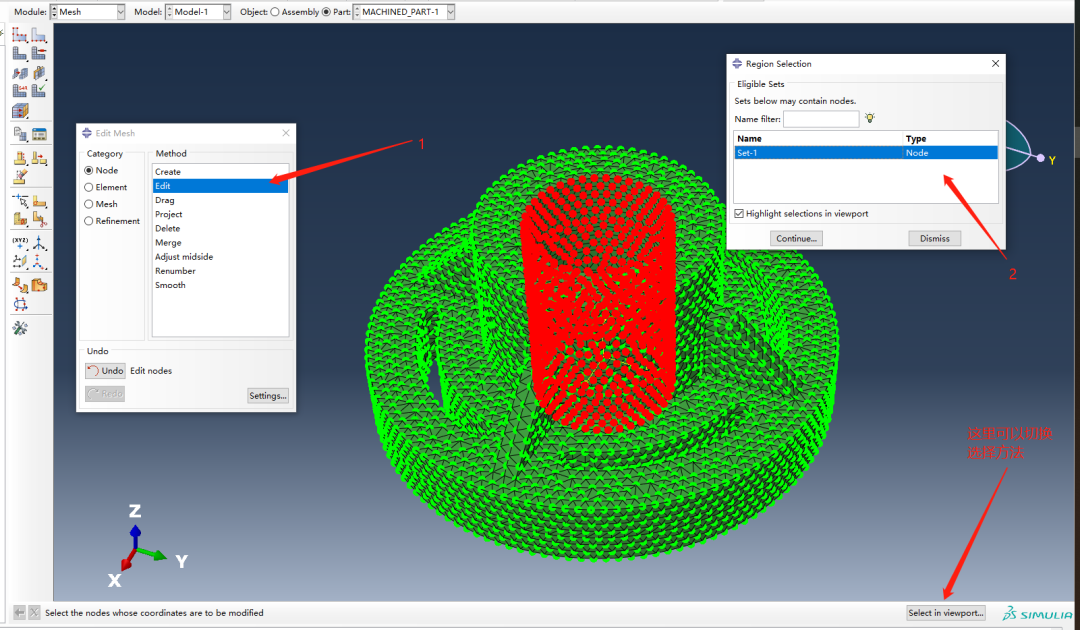Screen dimensions: 1080x630
Task: Choose the Node category radio button
Action: coord(89,170)
